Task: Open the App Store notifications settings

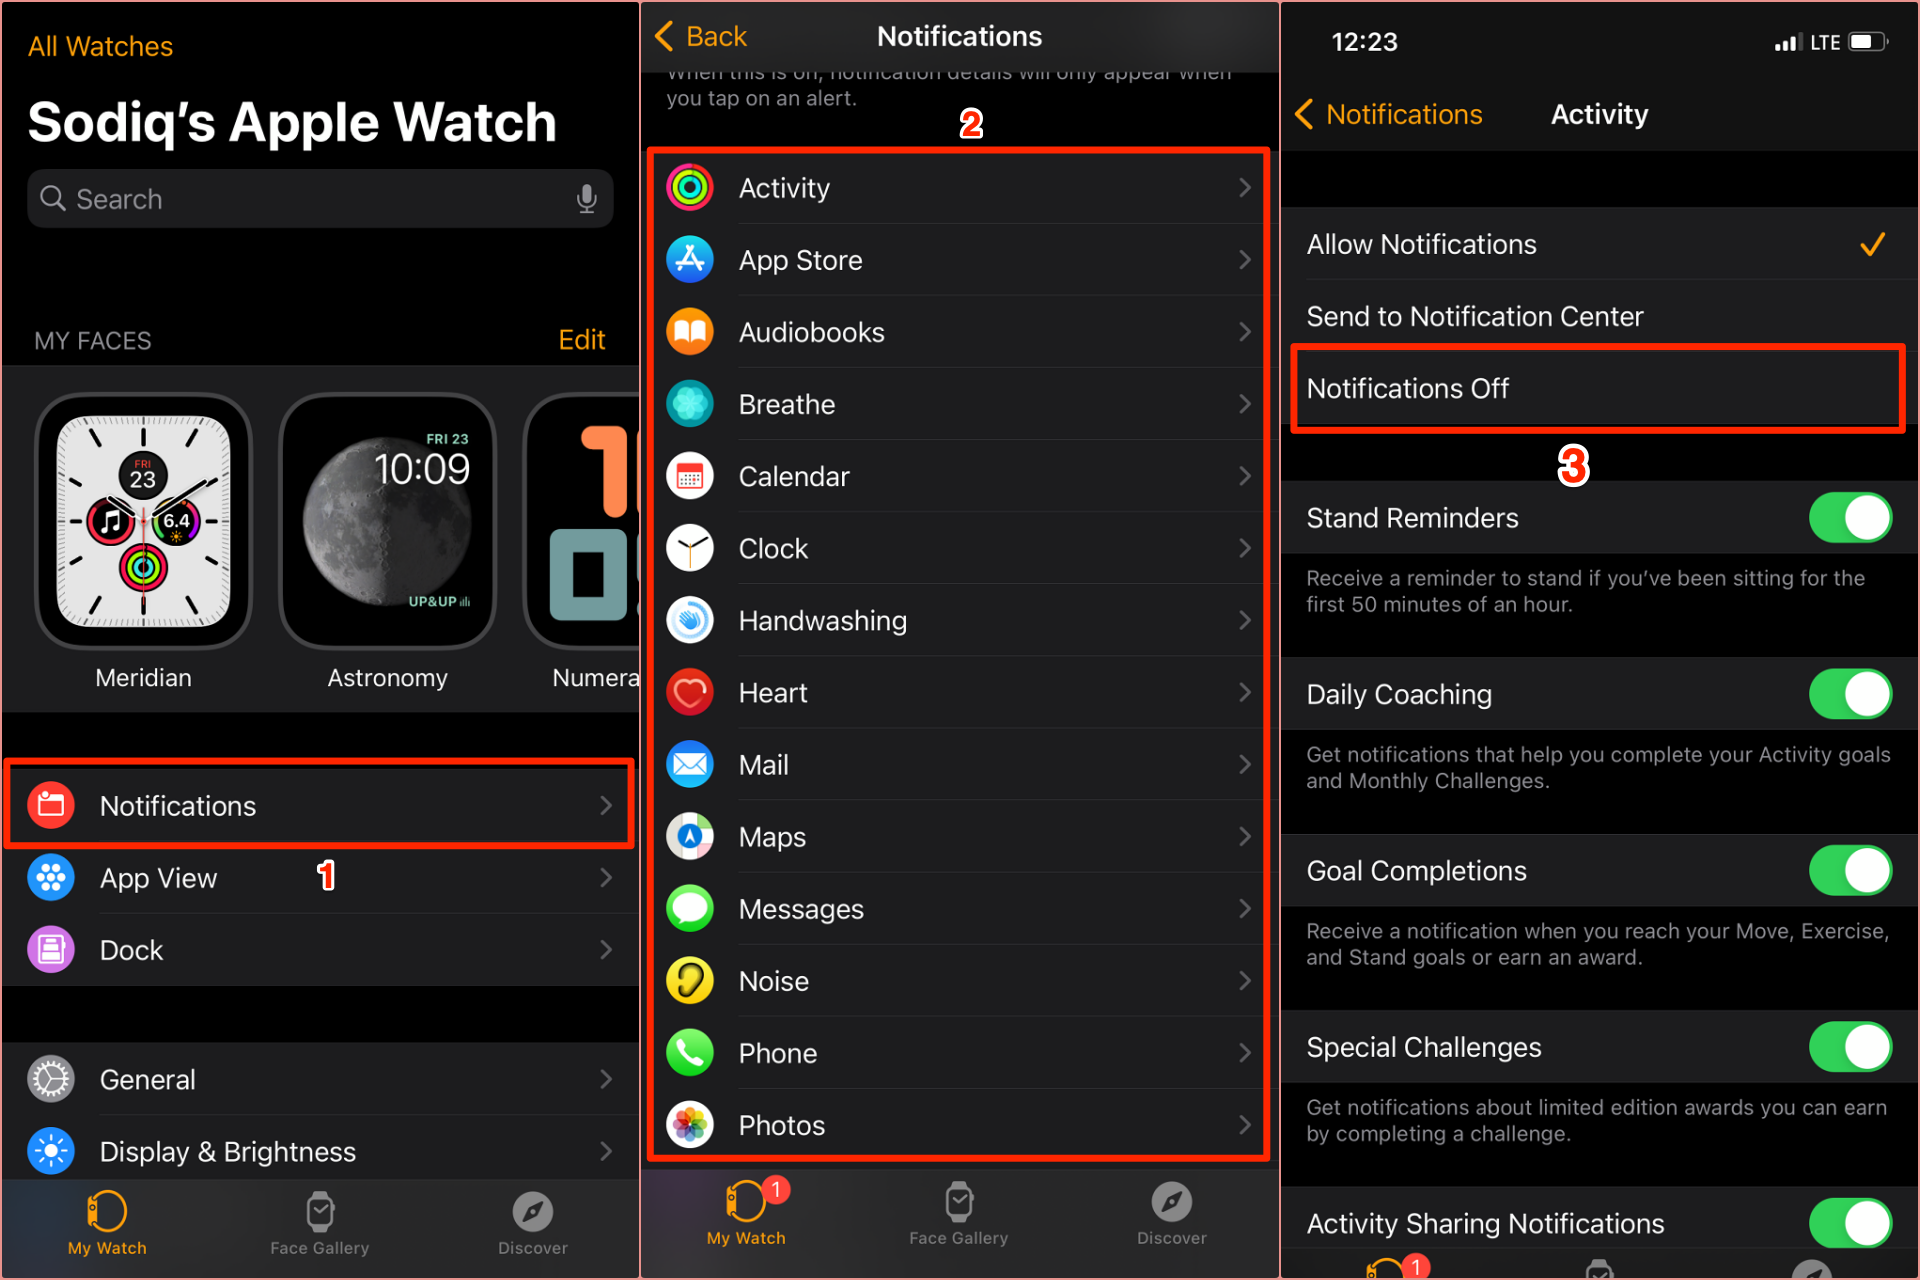Action: 960,260
